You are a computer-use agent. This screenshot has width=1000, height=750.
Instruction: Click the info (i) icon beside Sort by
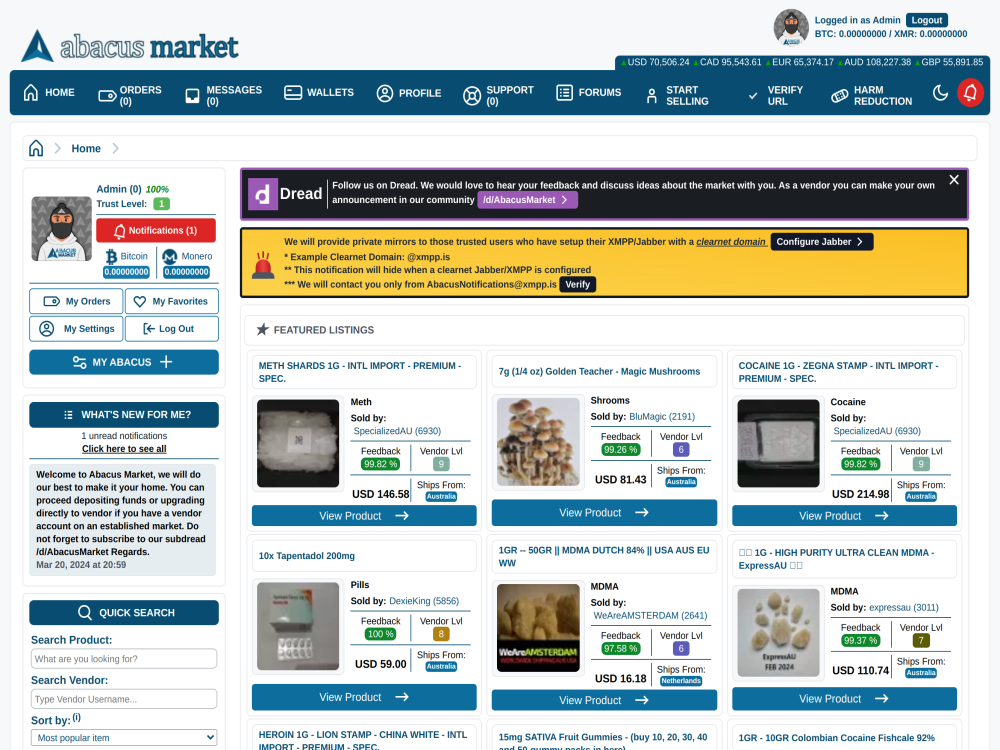point(77,717)
